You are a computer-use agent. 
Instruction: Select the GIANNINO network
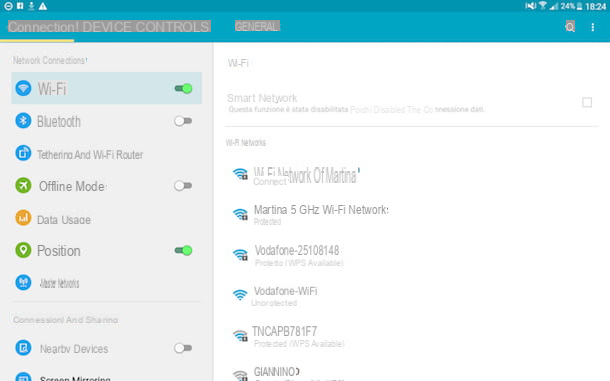tap(412, 373)
